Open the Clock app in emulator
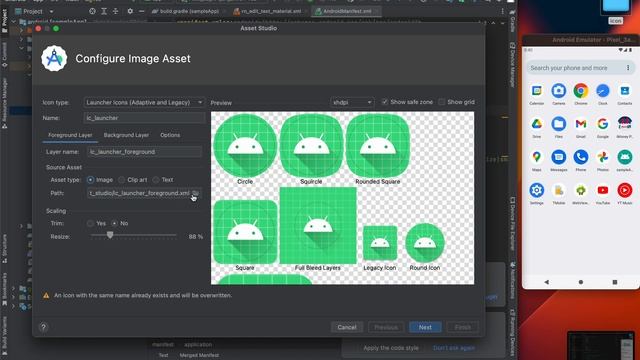The height and width of the screenshot is (360, 640). (x=603, y=91)
